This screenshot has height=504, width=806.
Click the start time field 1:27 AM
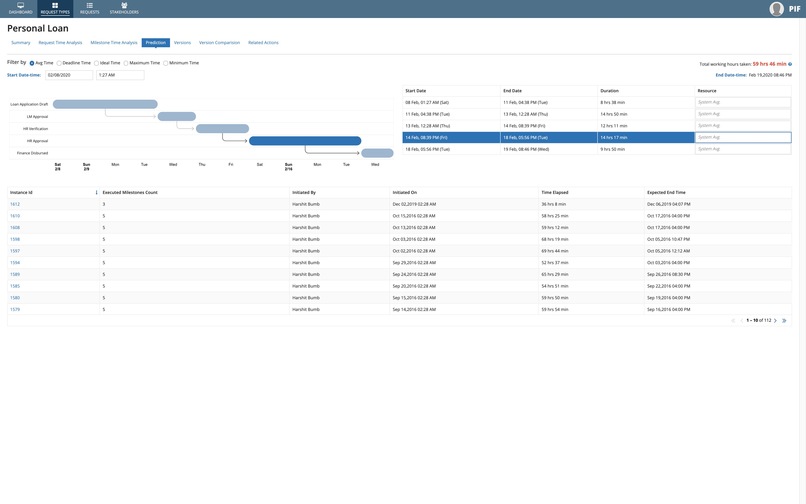pos(120,75)
